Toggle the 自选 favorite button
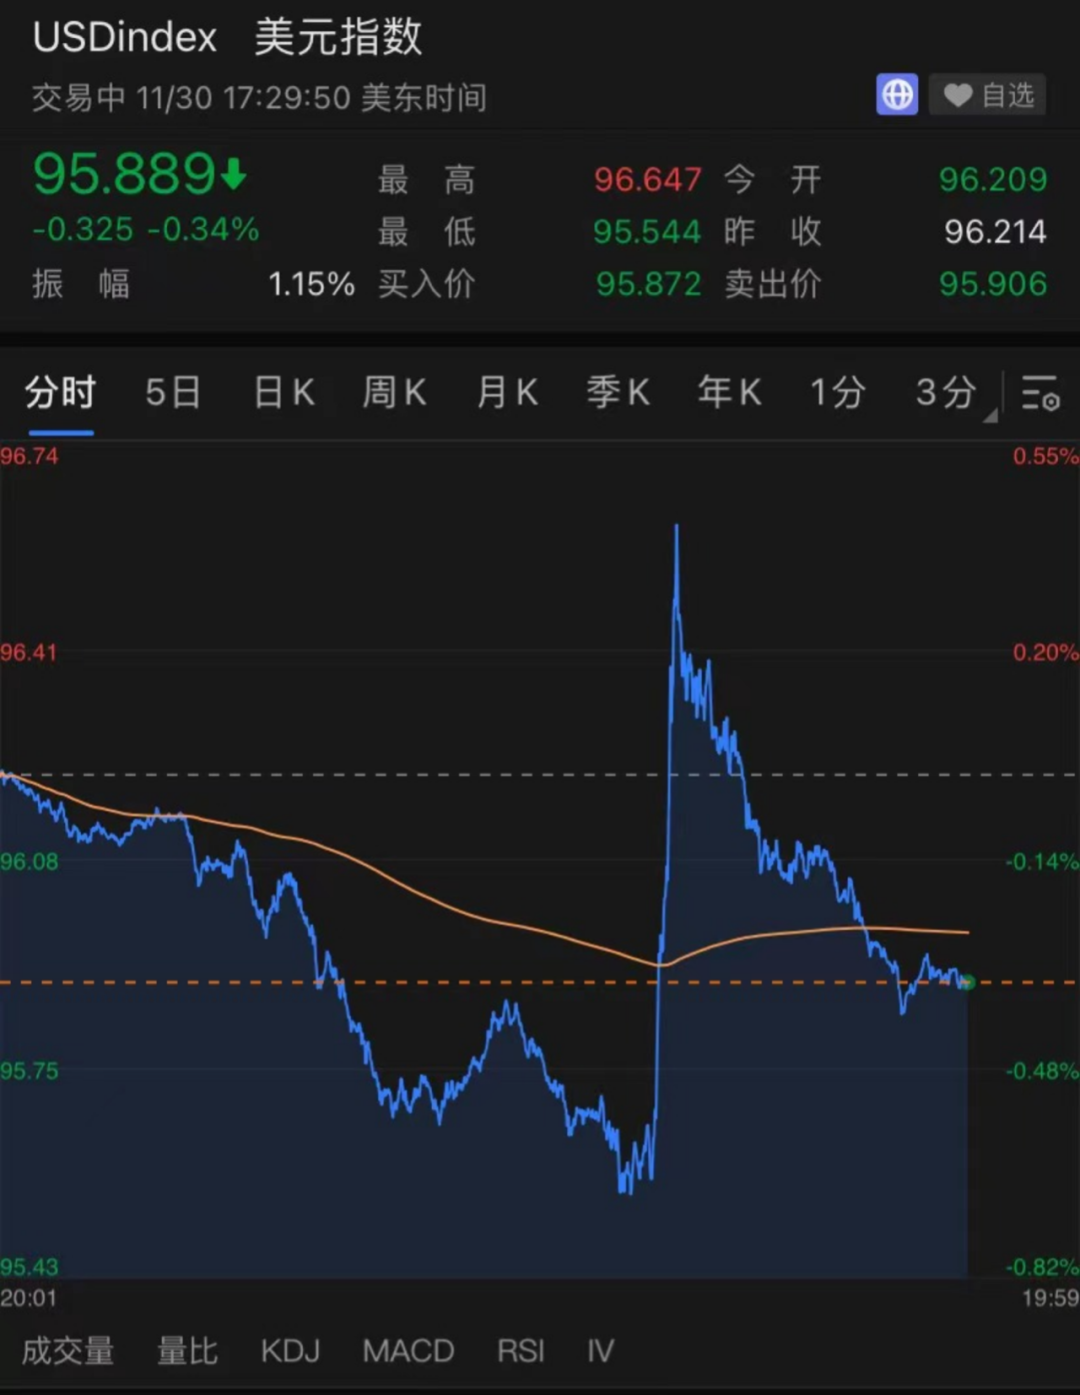 tap(987, 95)
